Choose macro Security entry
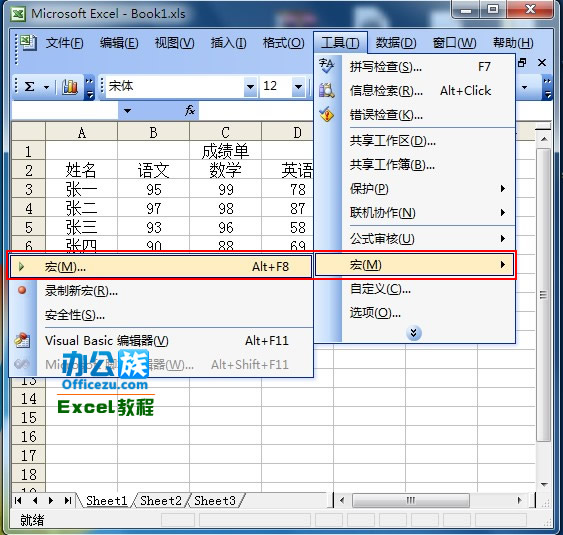563x535 pixels. (x=161, y=315)
